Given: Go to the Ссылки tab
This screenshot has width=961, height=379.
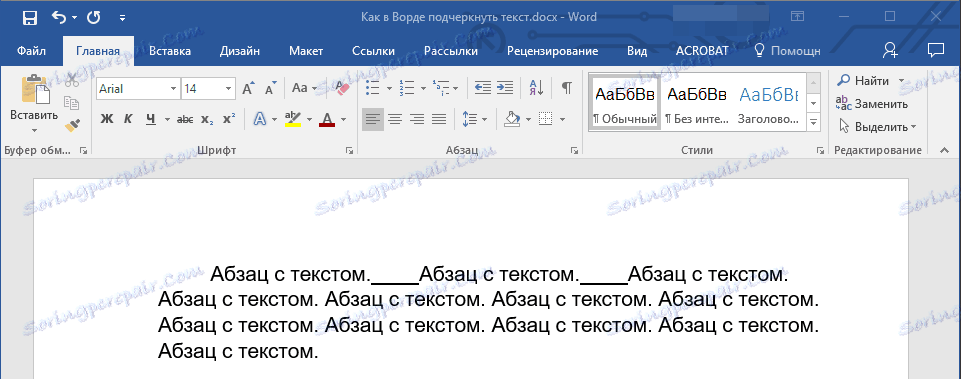Looking at the screenshot, I should (373, 51).
